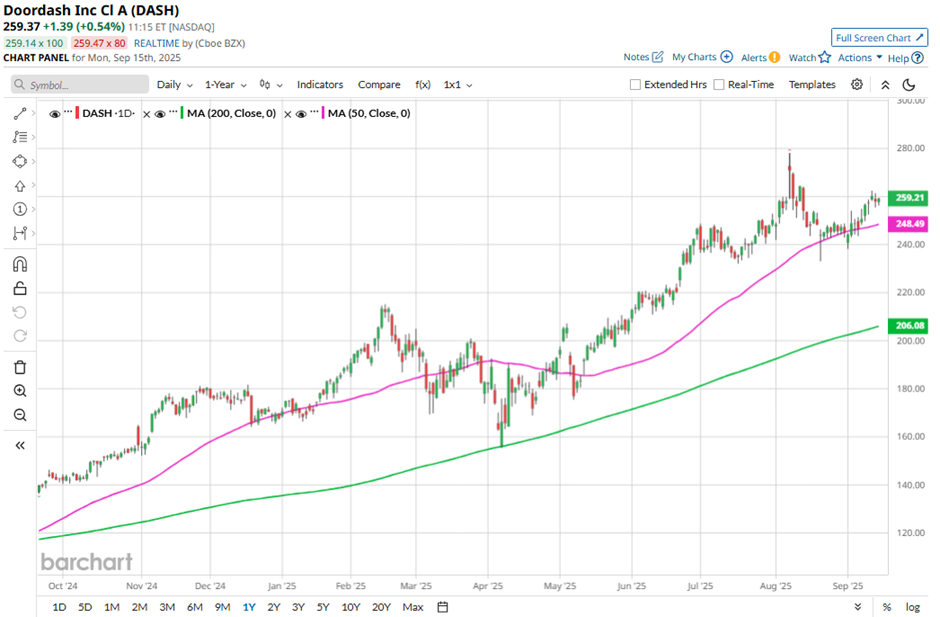The height and width of the screenshot is (617, 940).
Task: Toggle the lock drawings icon
Action: (x=20, y=288)
